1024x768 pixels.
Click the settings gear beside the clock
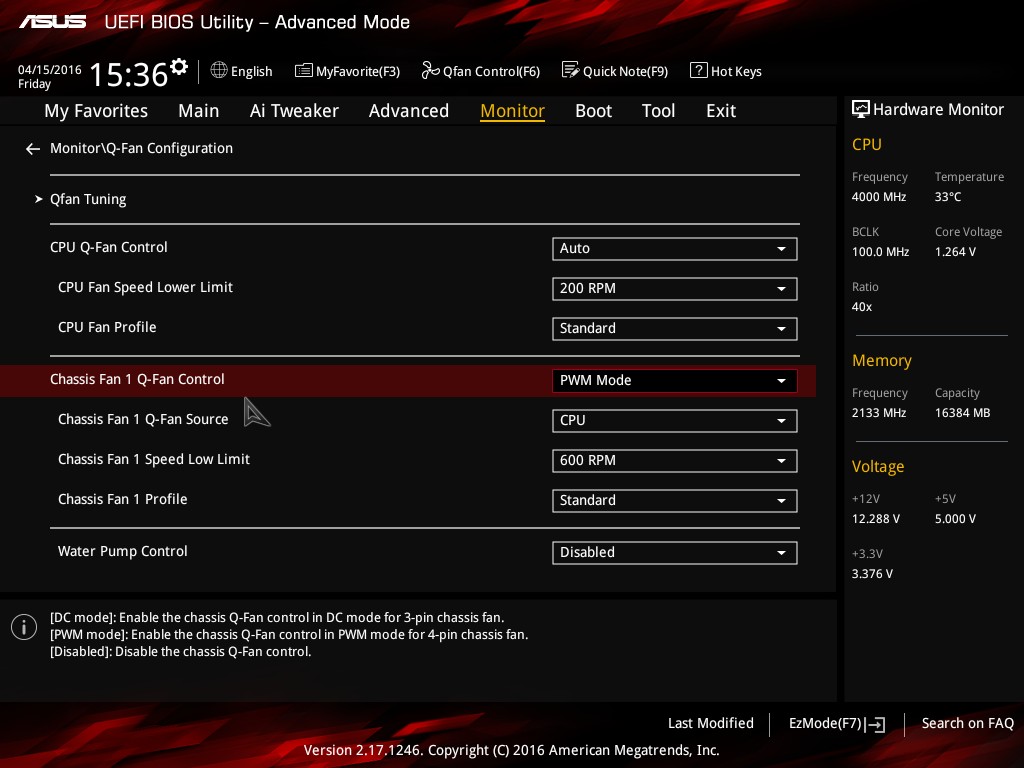pyautogui.click(x=179, y=66)
